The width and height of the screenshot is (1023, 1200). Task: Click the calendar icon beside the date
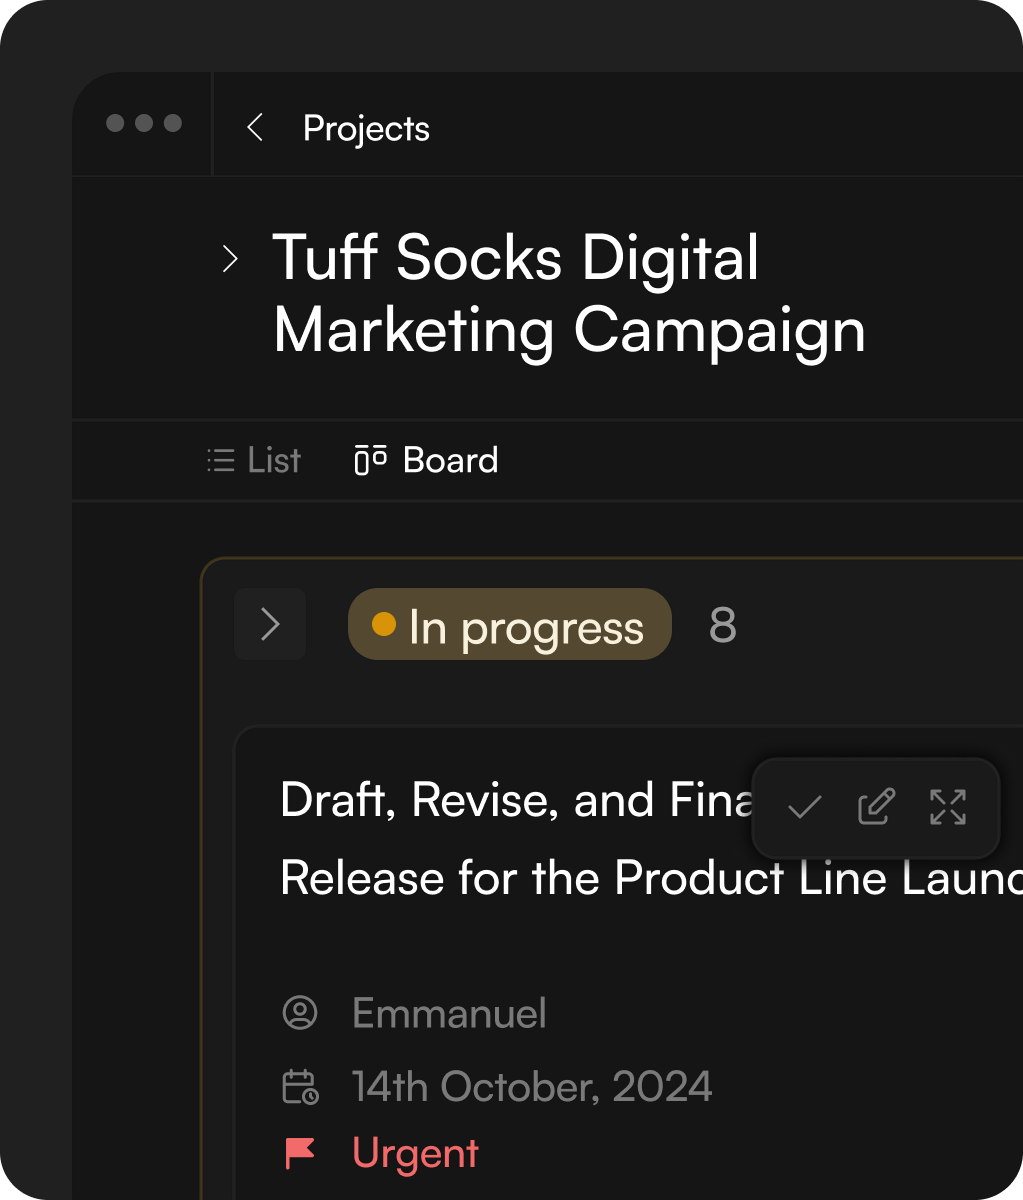(300, 1087)
